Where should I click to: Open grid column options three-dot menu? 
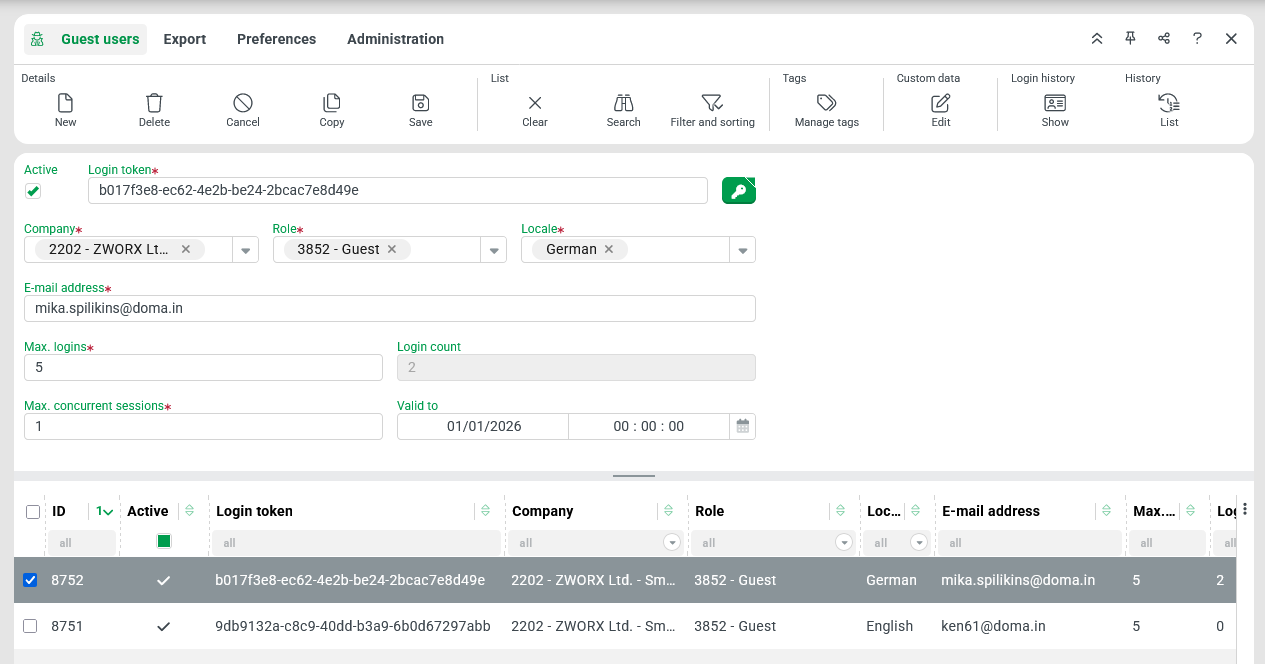click(1245, 509)
